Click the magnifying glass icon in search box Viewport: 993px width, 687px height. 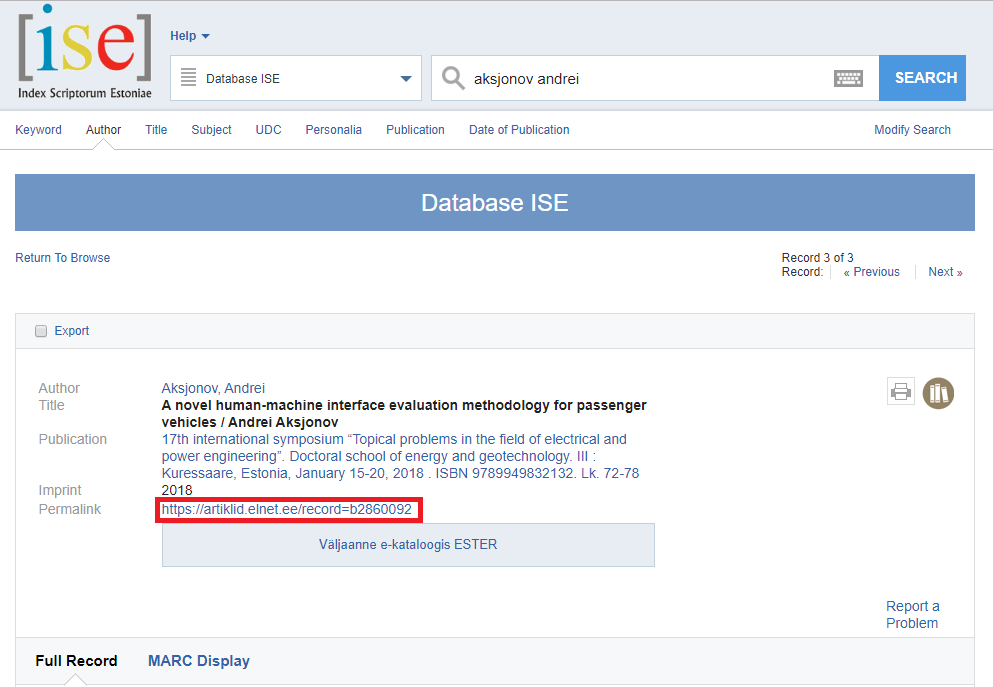453,78
